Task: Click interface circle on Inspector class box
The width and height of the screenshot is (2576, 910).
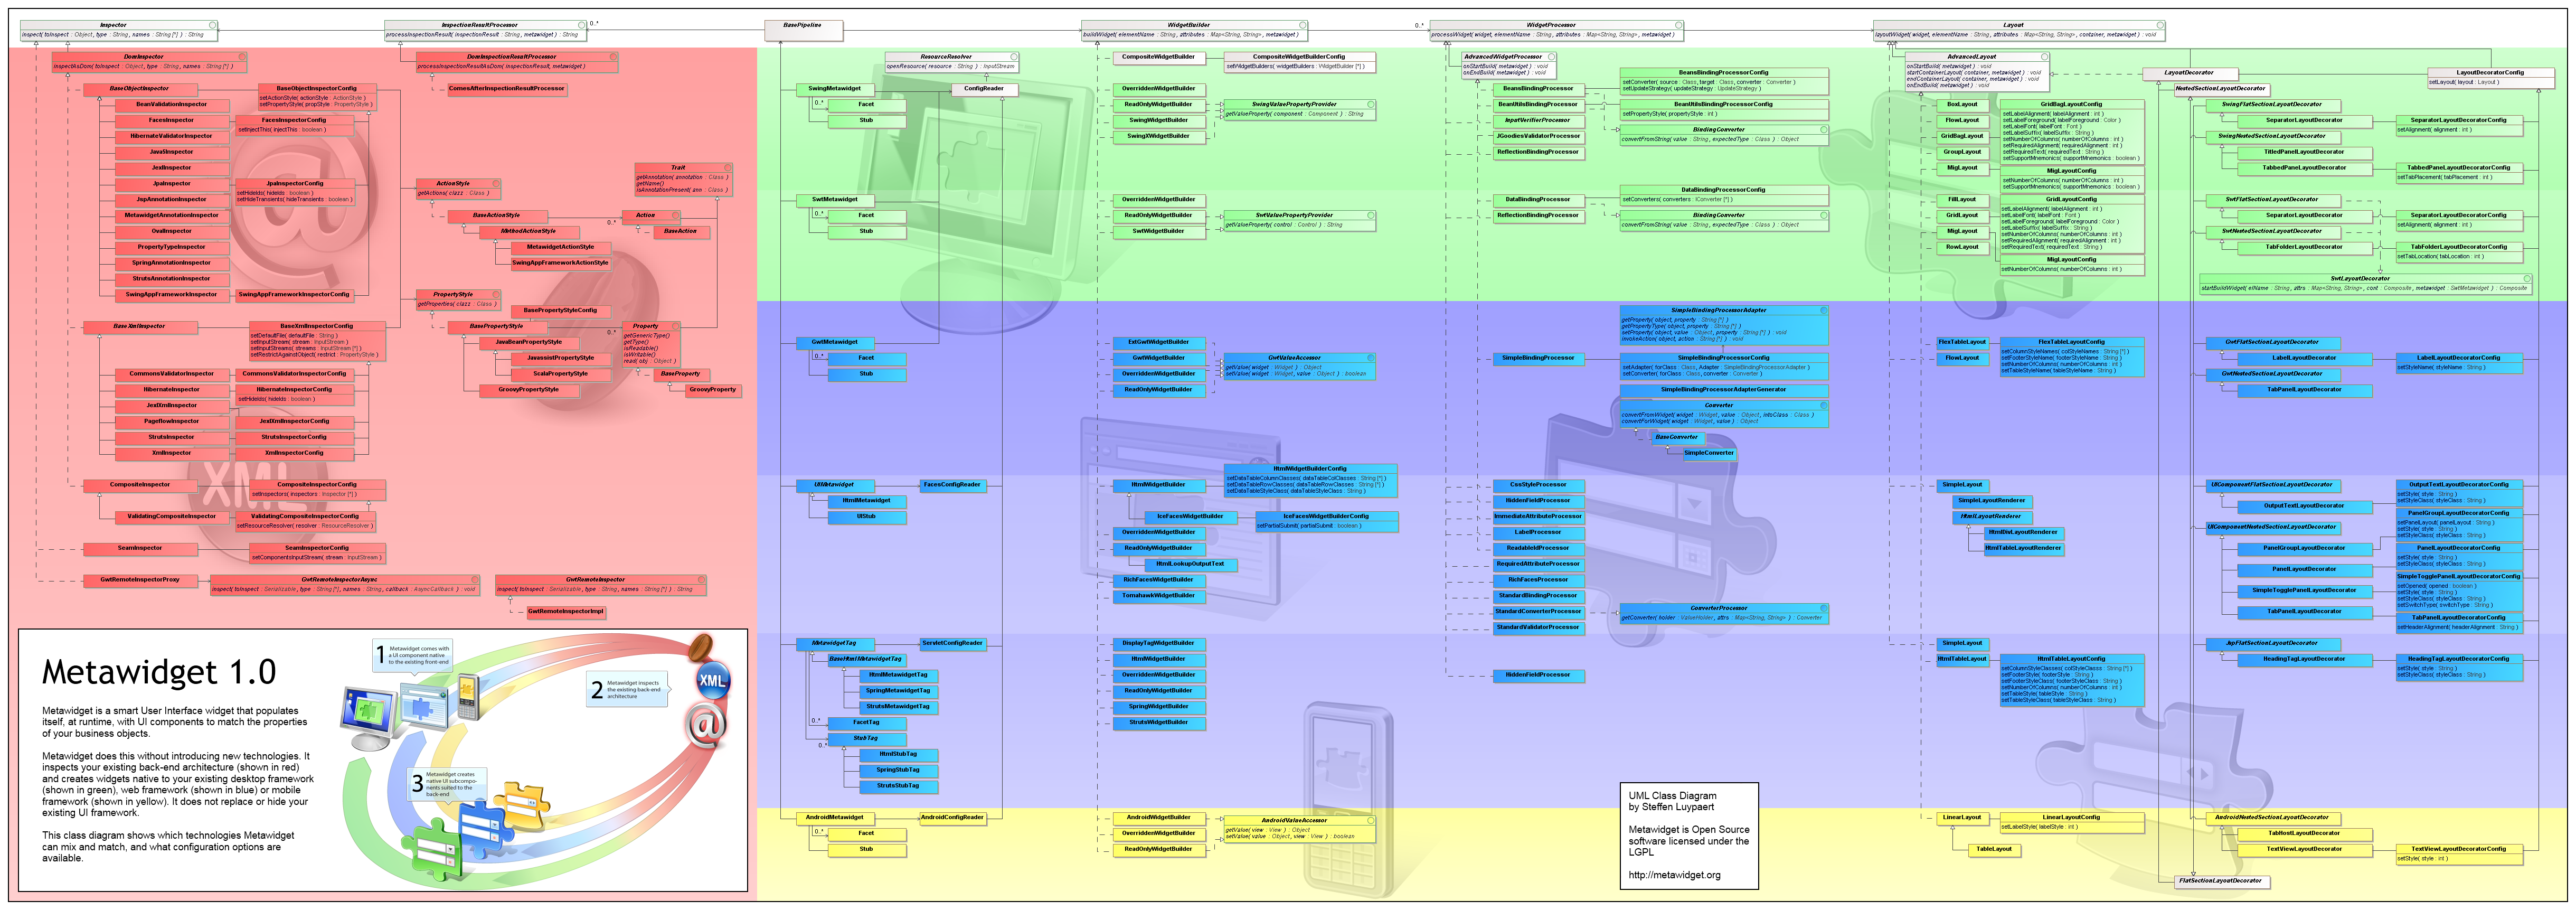Action: [213, 25]
